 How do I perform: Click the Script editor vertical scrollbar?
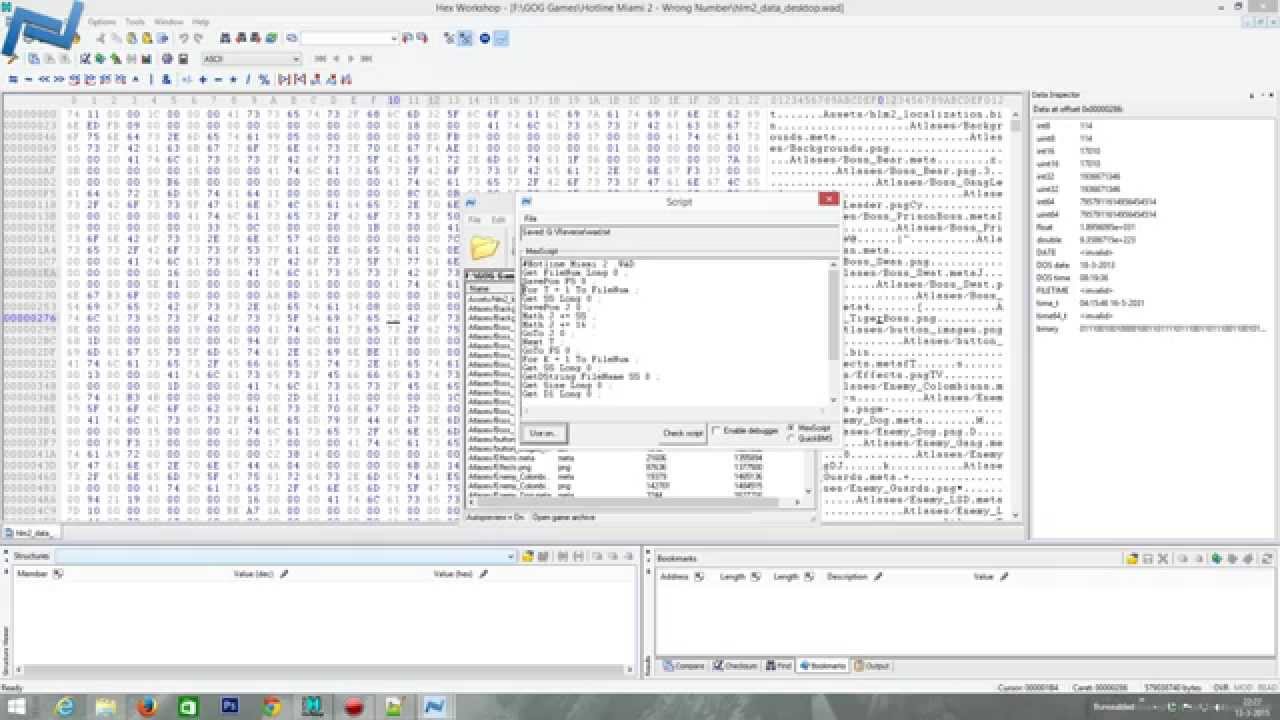click(834, 332)
